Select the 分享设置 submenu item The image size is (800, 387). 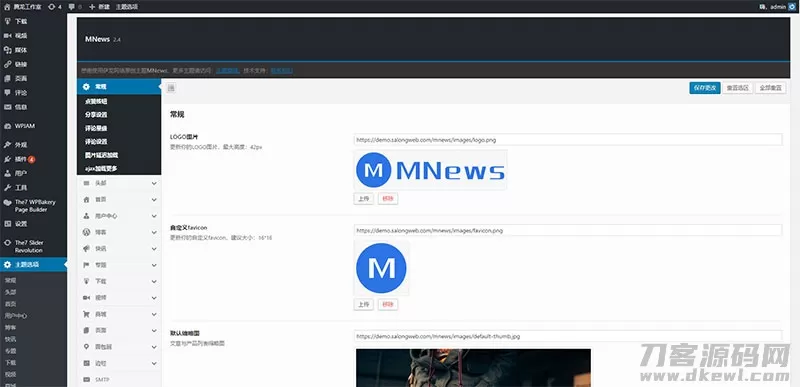[x=96, y=115]
